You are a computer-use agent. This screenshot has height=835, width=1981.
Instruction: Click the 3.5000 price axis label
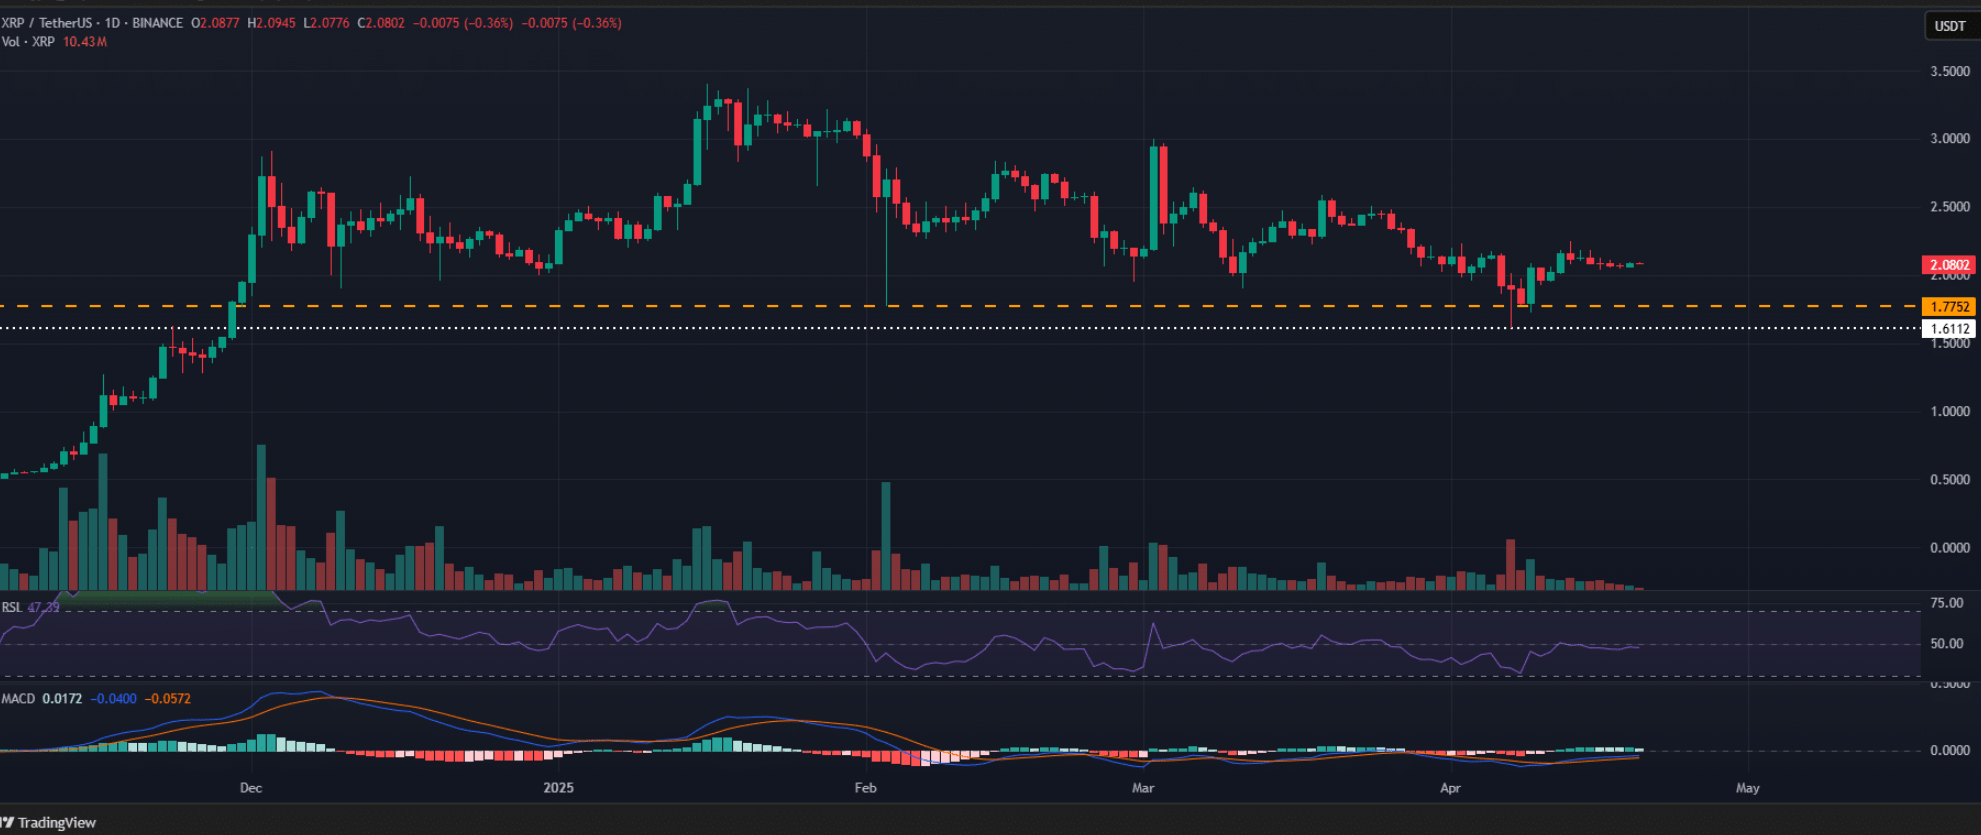pyautogui.click(x=1949, y=72)
